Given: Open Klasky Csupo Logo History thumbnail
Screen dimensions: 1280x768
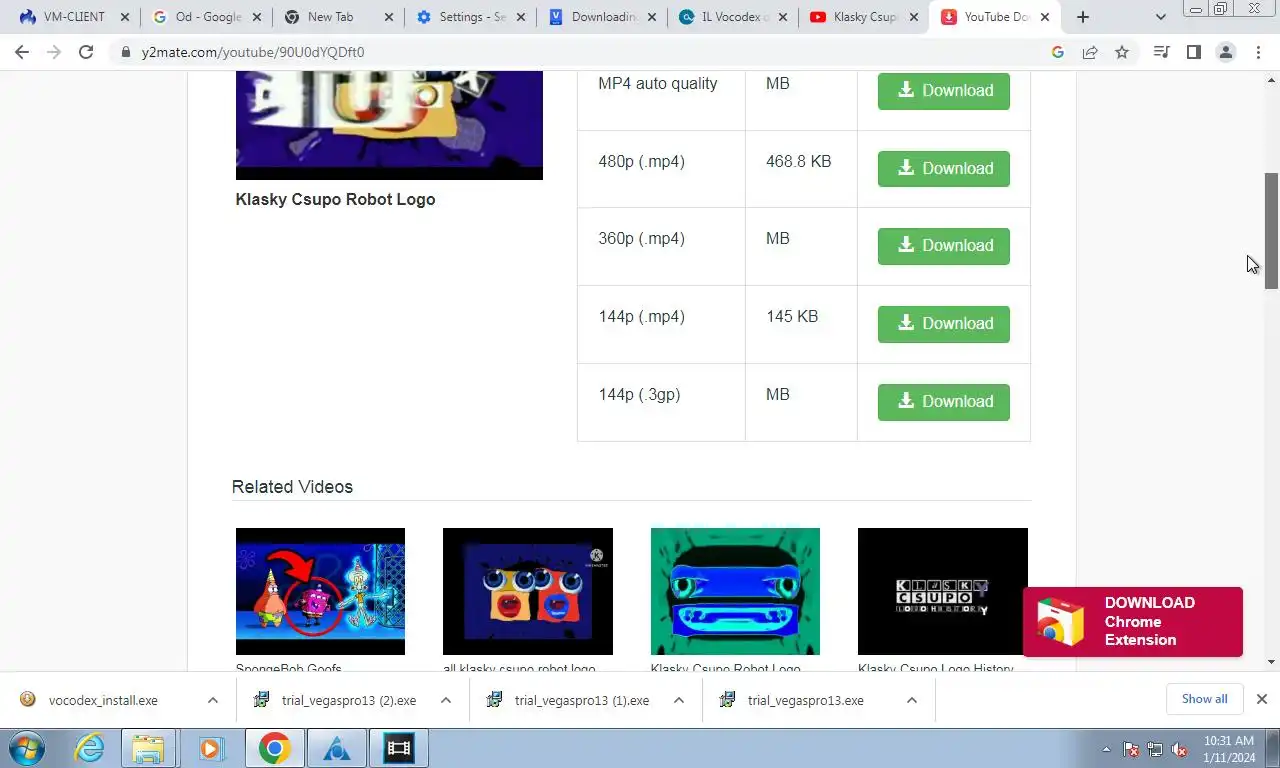Looking at the screenshot, I should [943, 591].
